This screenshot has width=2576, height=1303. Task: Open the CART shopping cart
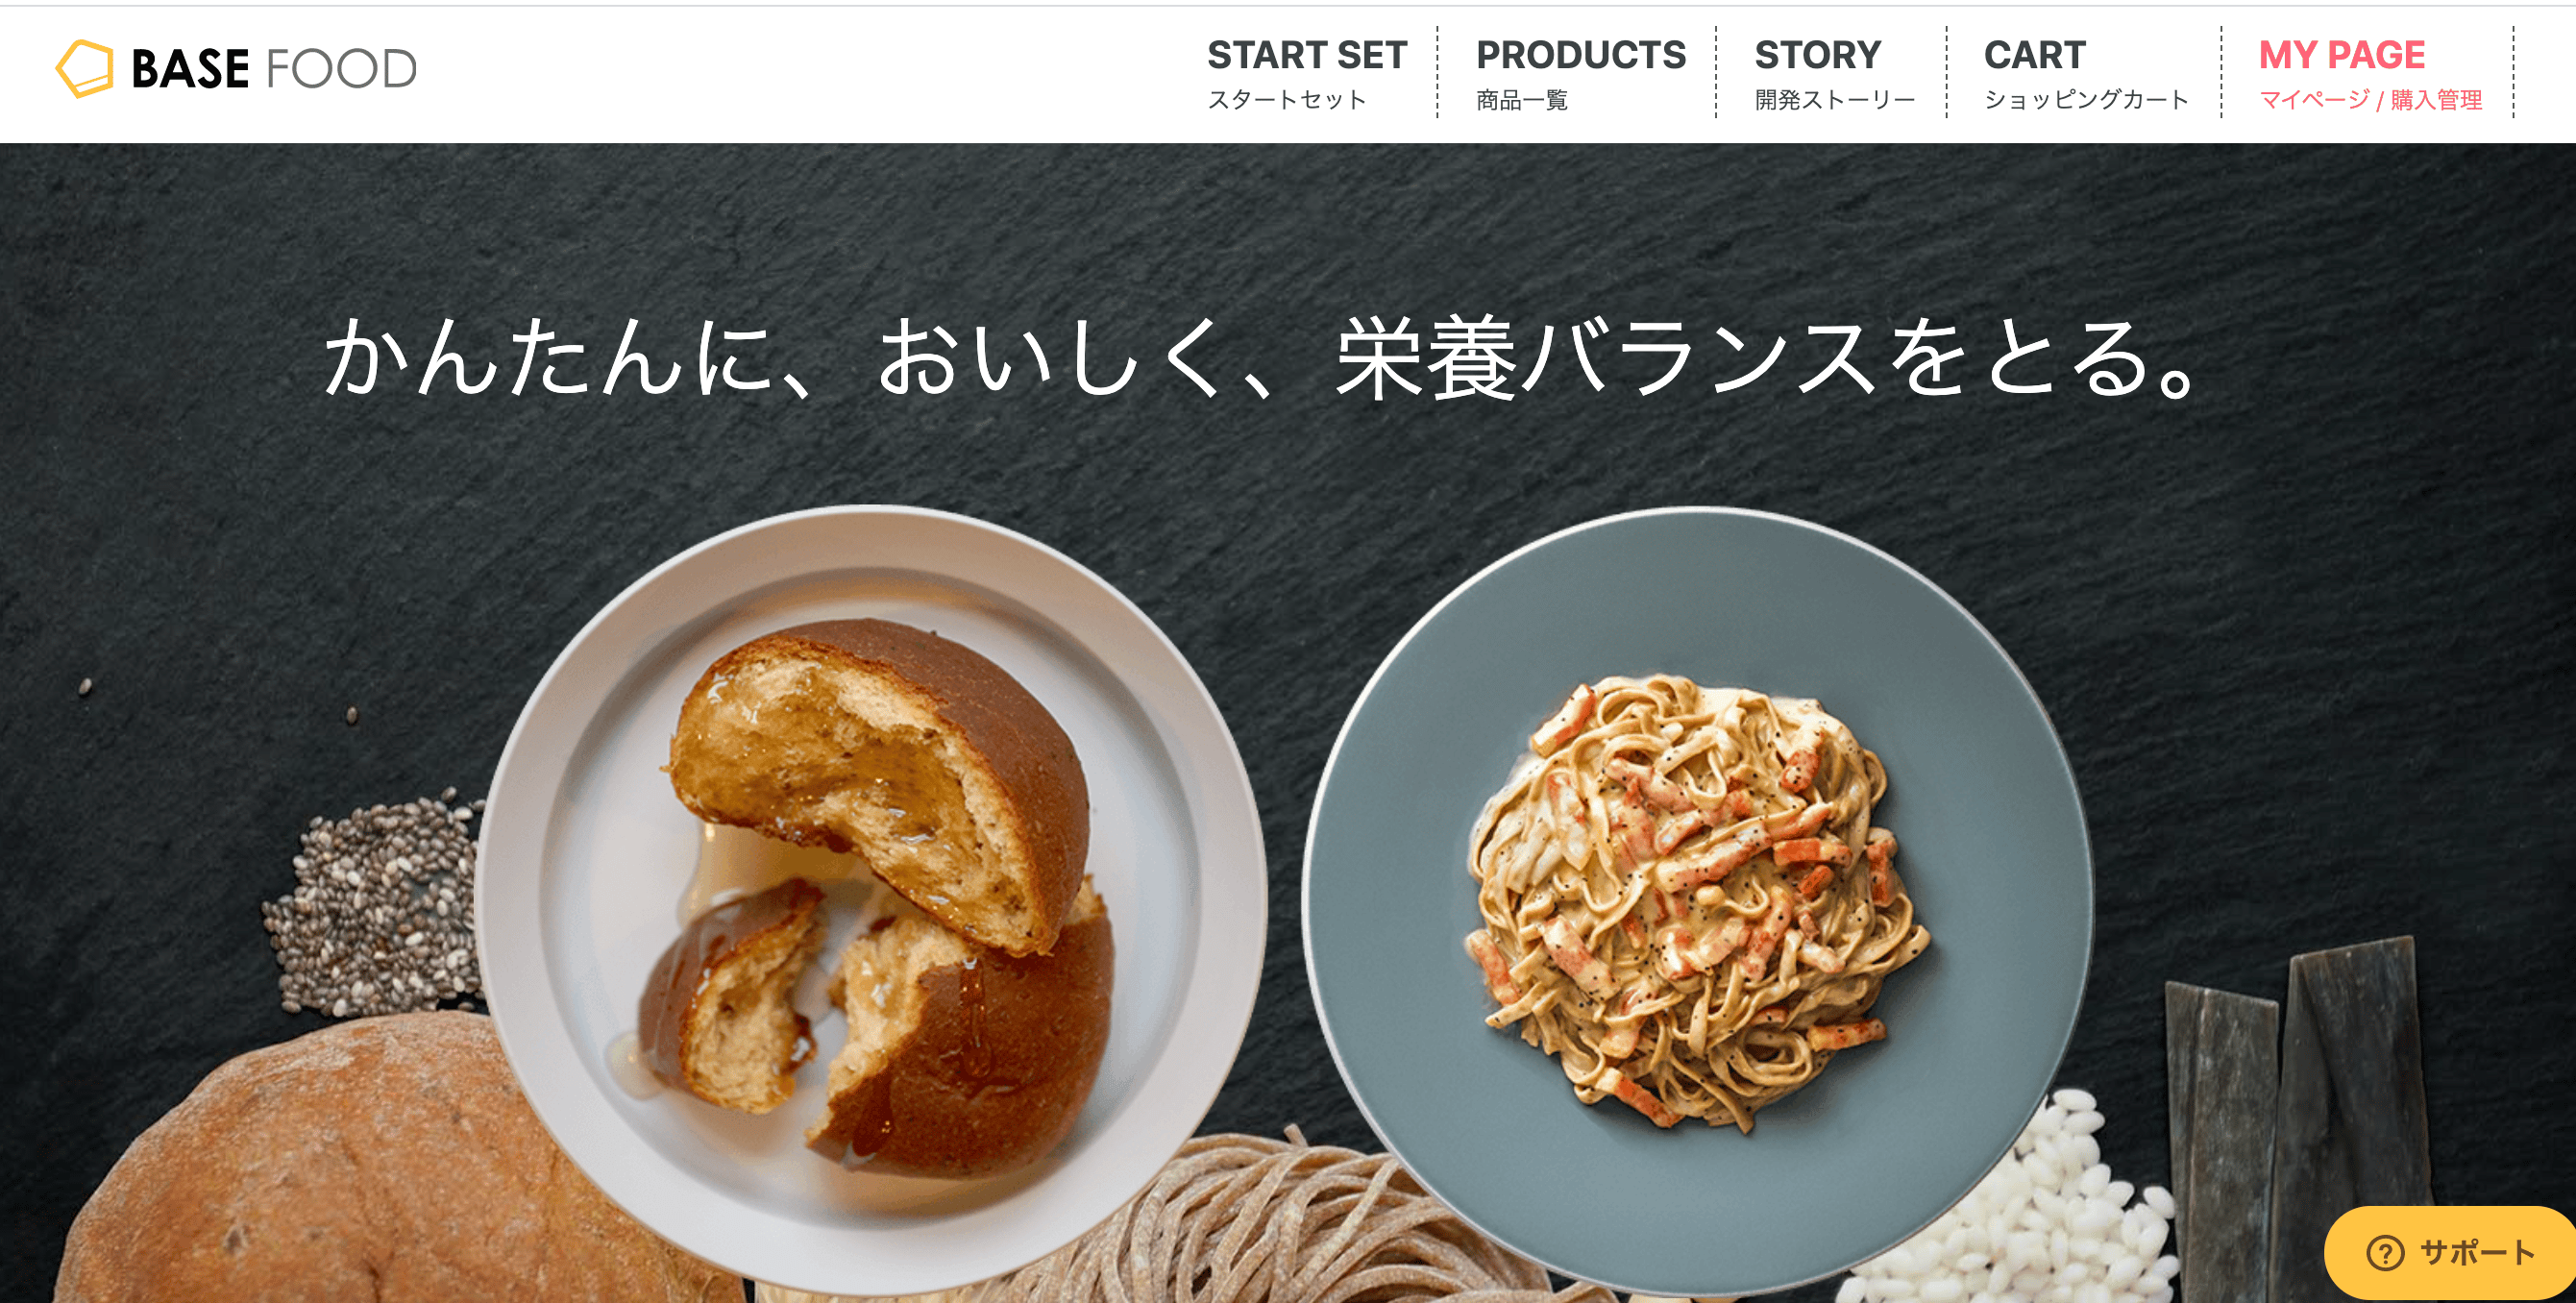tap(2035, 55)
